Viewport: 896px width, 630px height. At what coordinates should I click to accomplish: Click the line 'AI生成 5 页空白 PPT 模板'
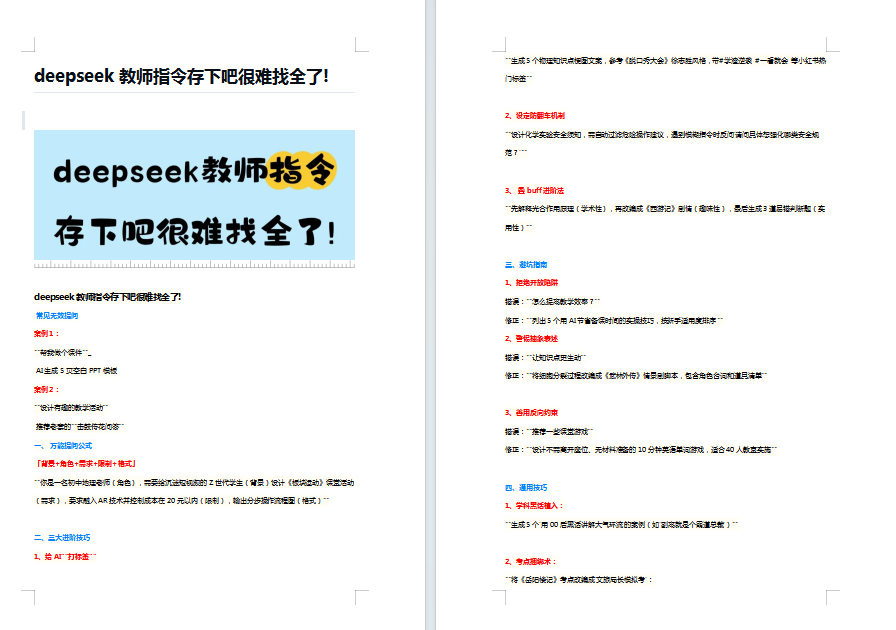click(77, 371)
